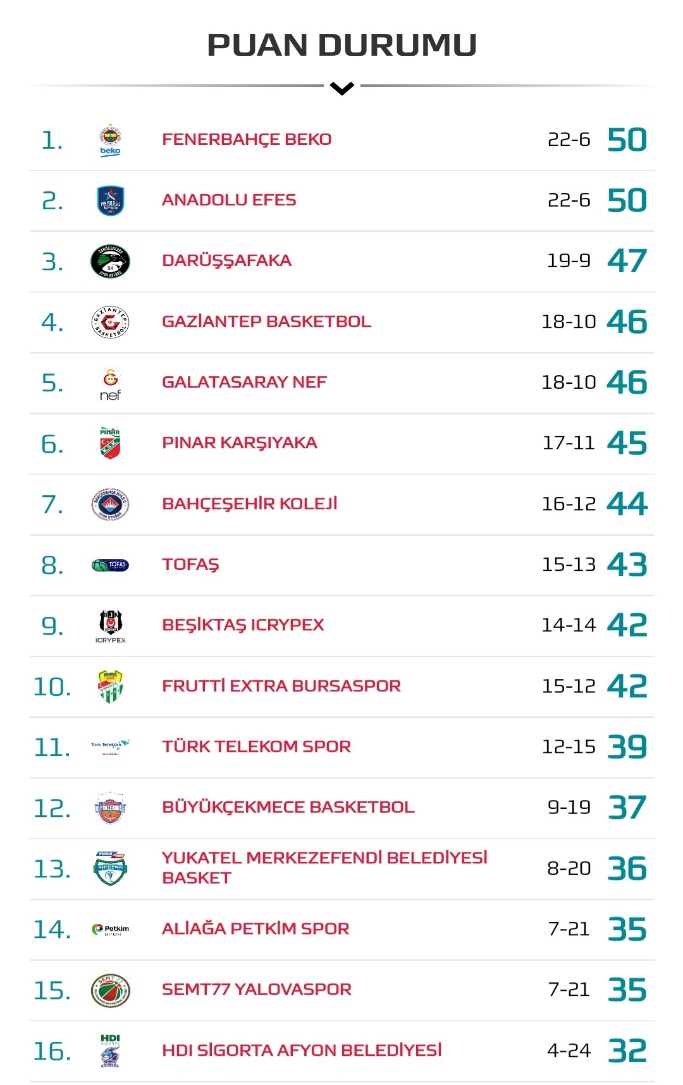Image resolution: width=683 pixels, height=1085 pixels.
Task: Click the Tofaş team logo
Action: 110,565
